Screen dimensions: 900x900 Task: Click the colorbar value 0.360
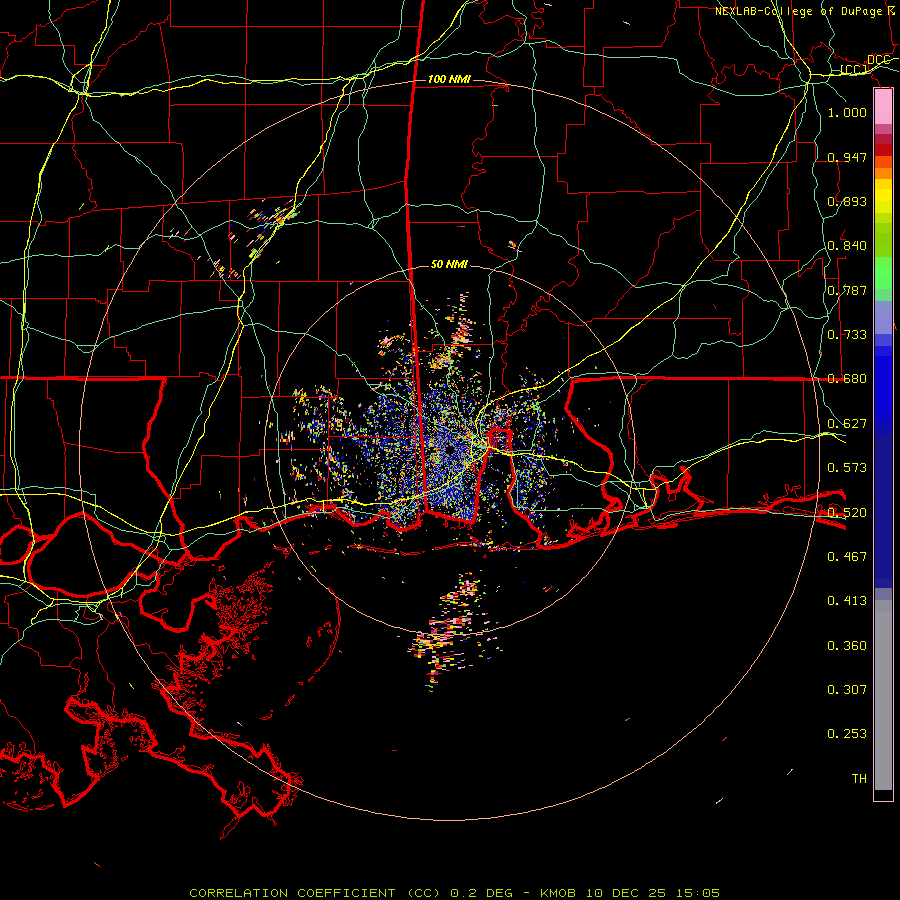[x=847, y=646]
